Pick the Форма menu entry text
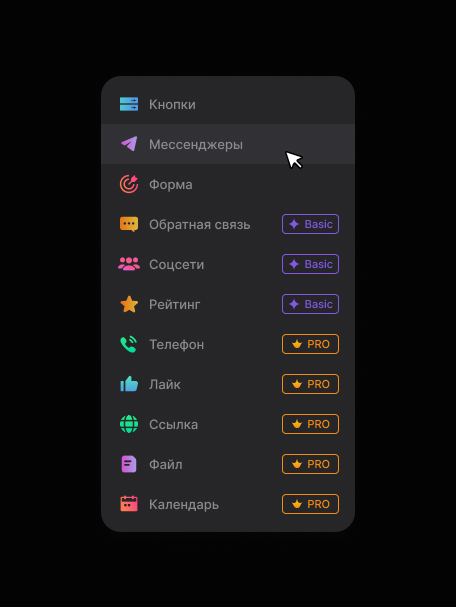The width and height of the screenshot is (456, 607). 171,184
